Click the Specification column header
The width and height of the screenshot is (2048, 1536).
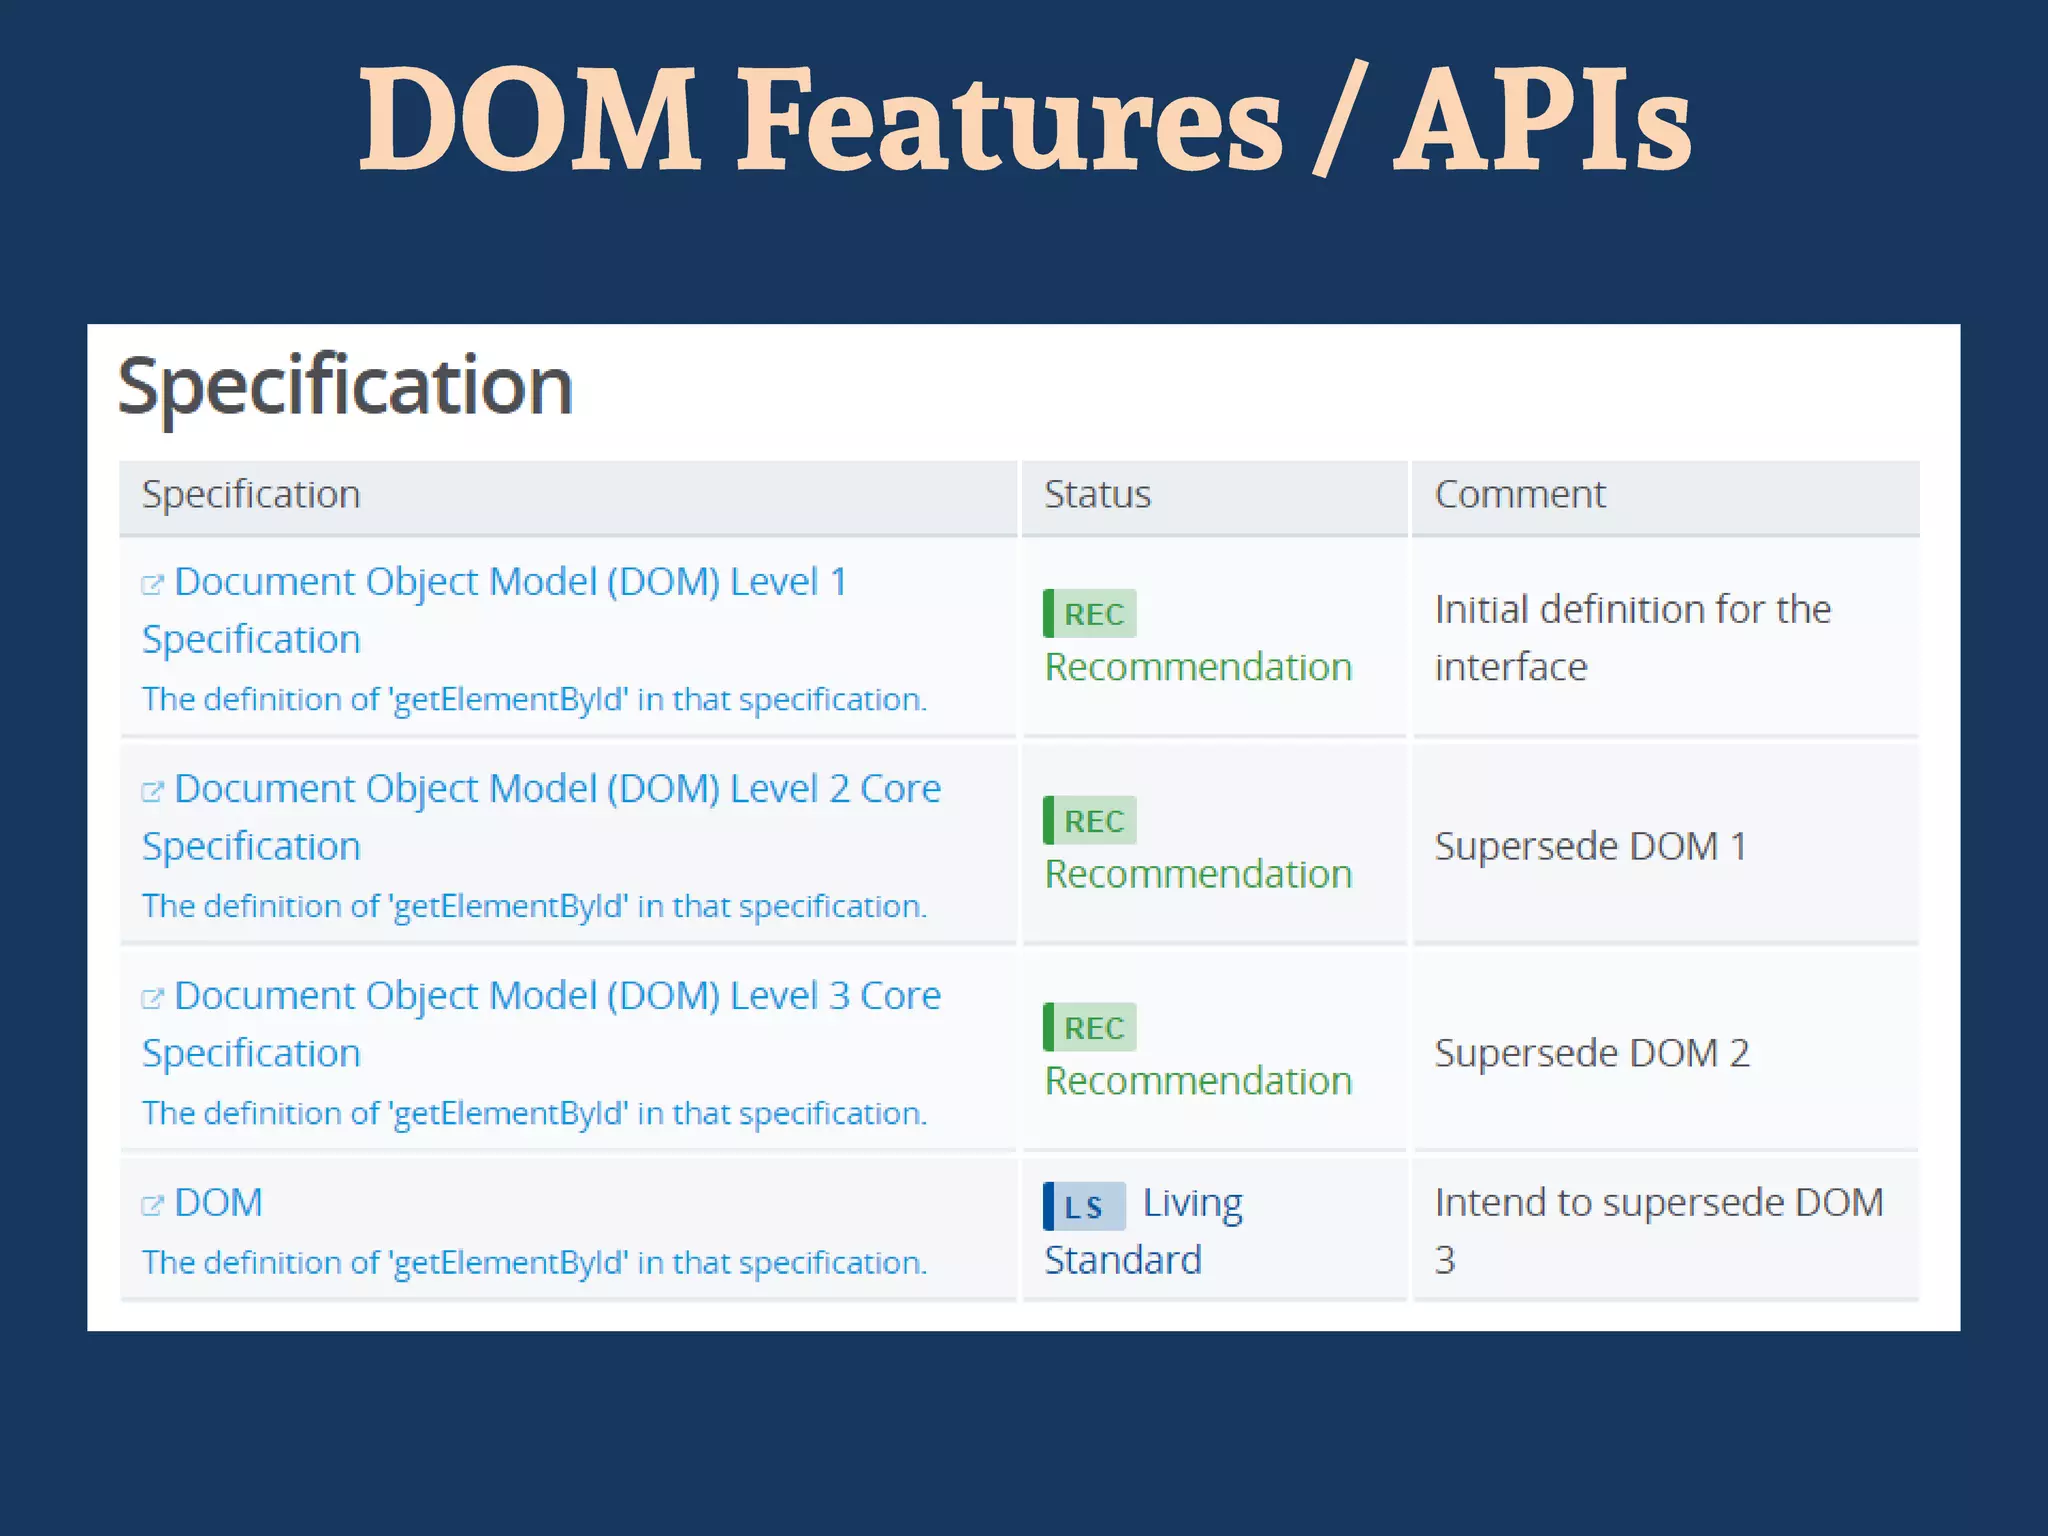[251, 495]
